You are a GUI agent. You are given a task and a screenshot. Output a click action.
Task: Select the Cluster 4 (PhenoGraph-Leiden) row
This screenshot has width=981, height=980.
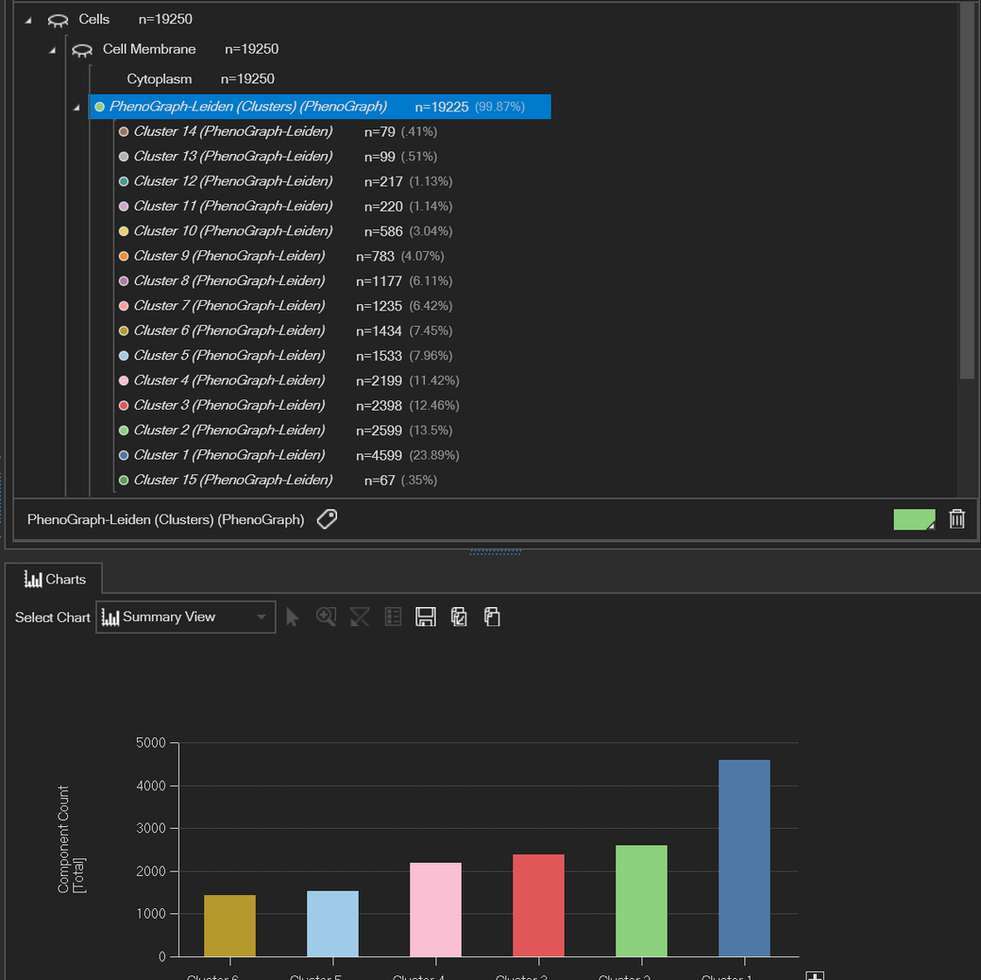pos(288,380)
